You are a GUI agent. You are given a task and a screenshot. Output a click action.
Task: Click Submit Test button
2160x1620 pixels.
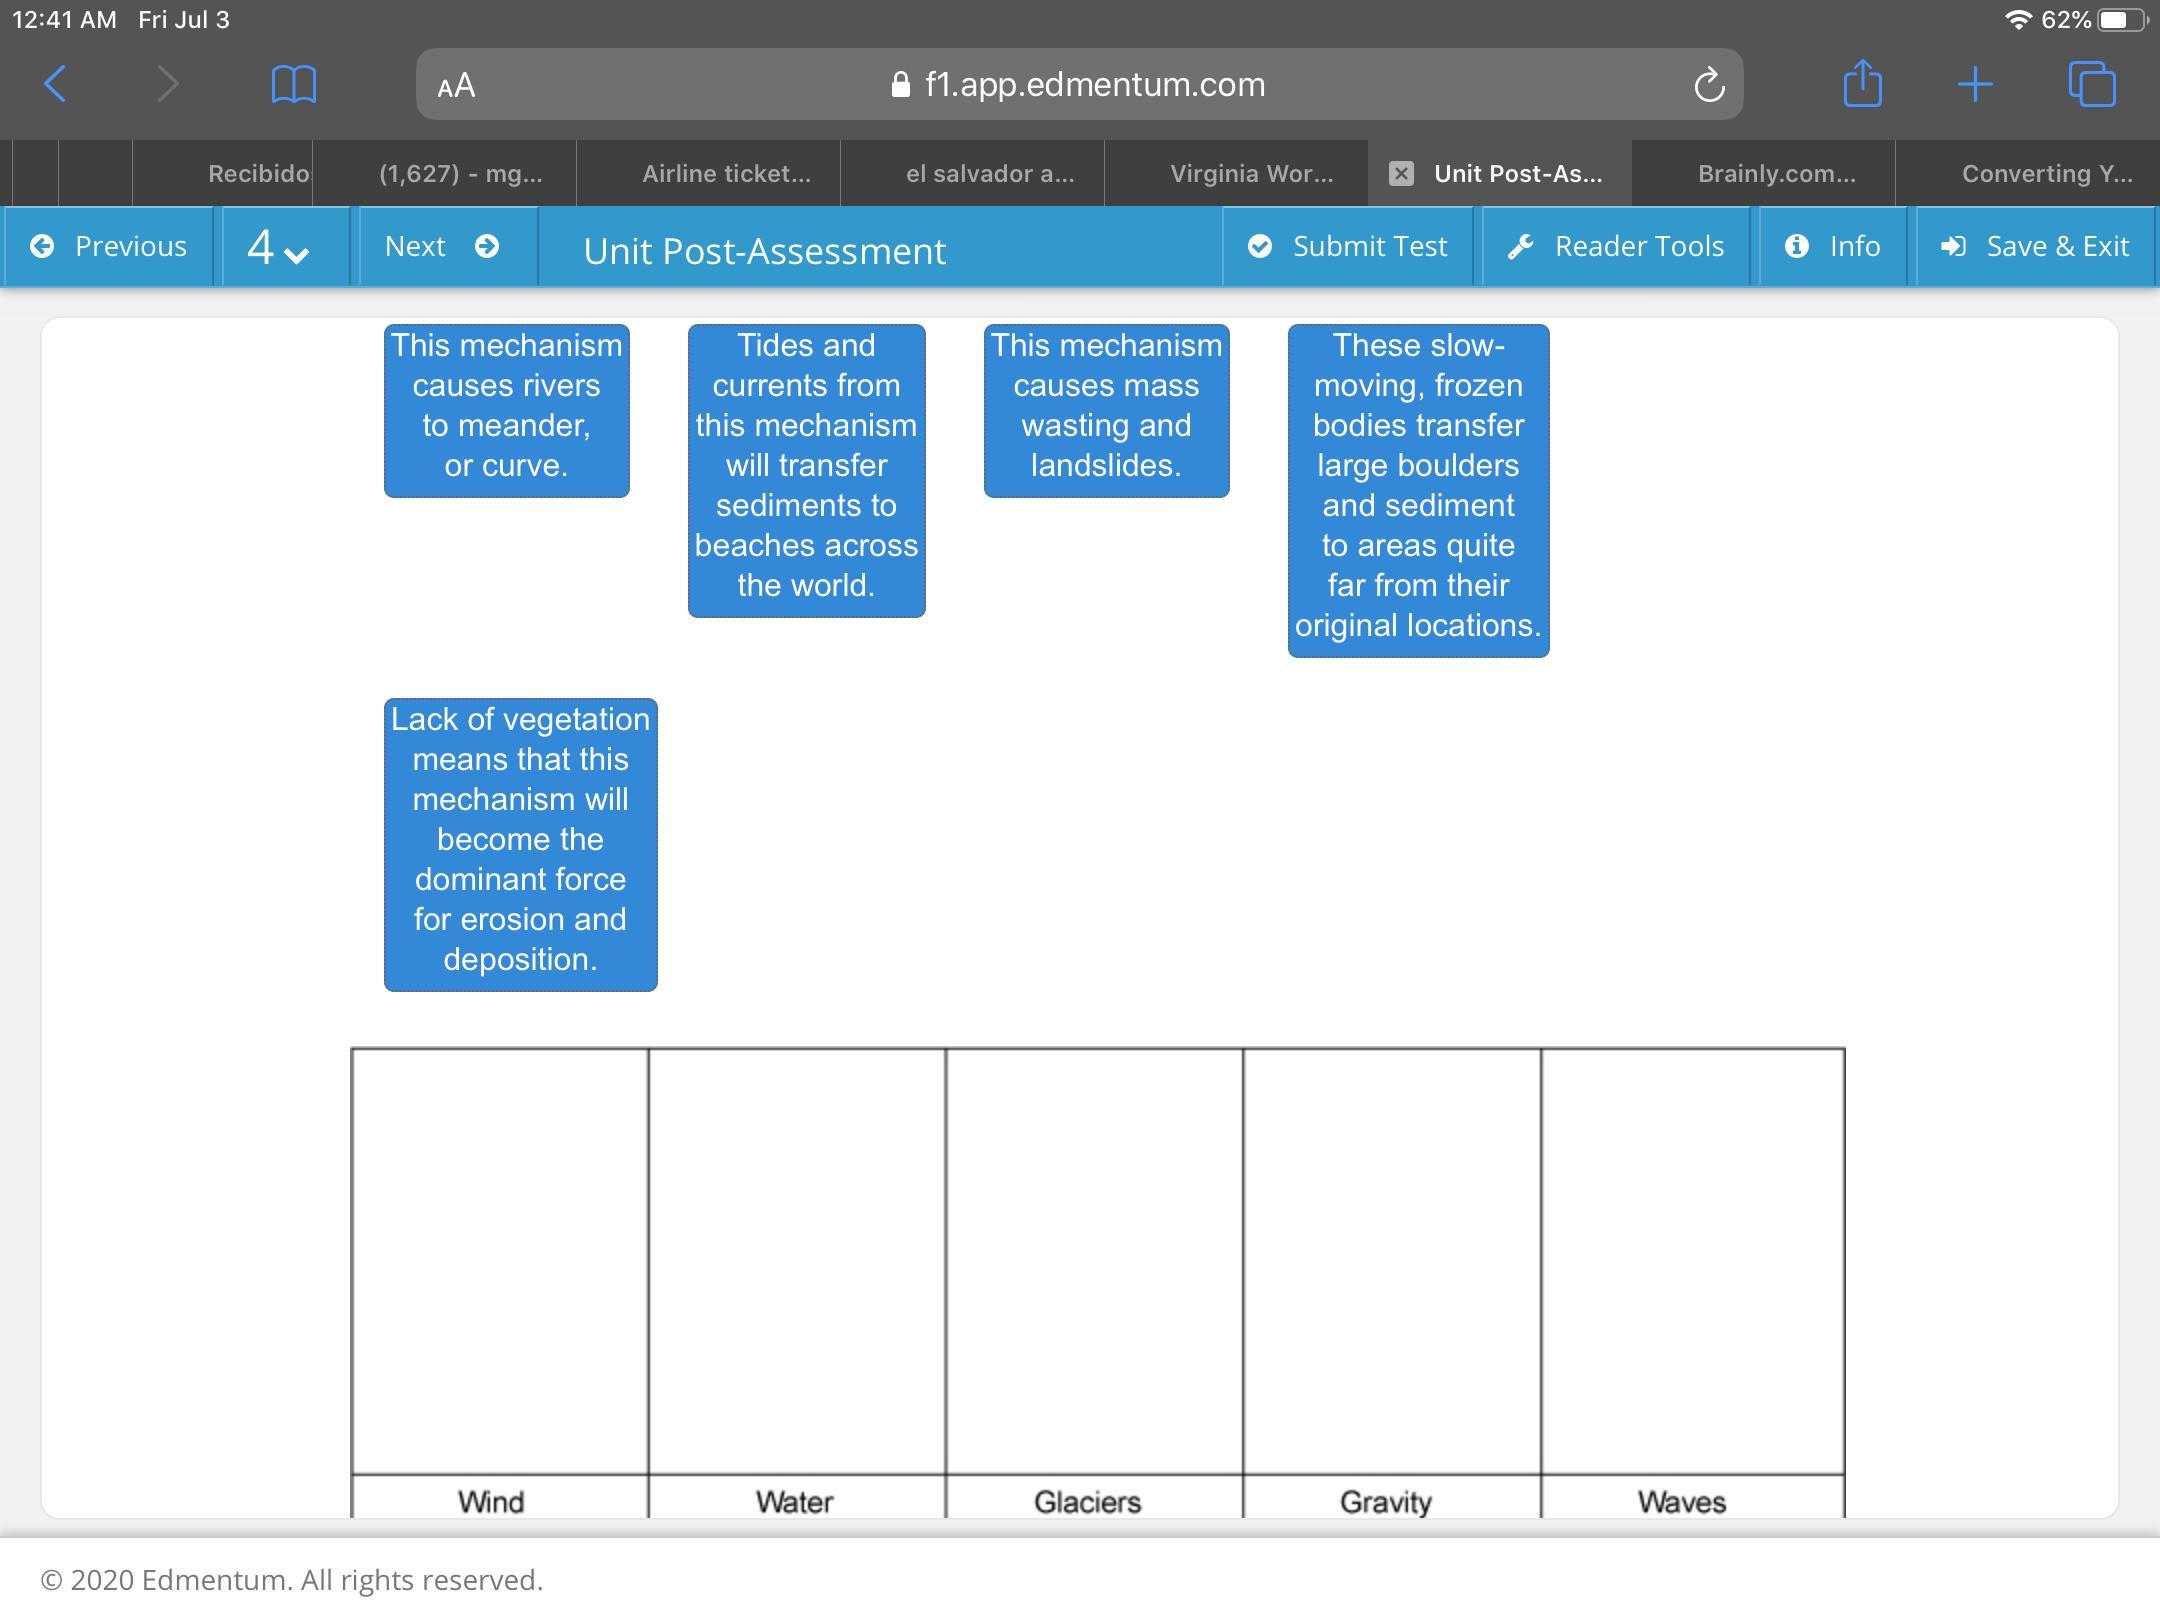click(x=1348, y=247)
